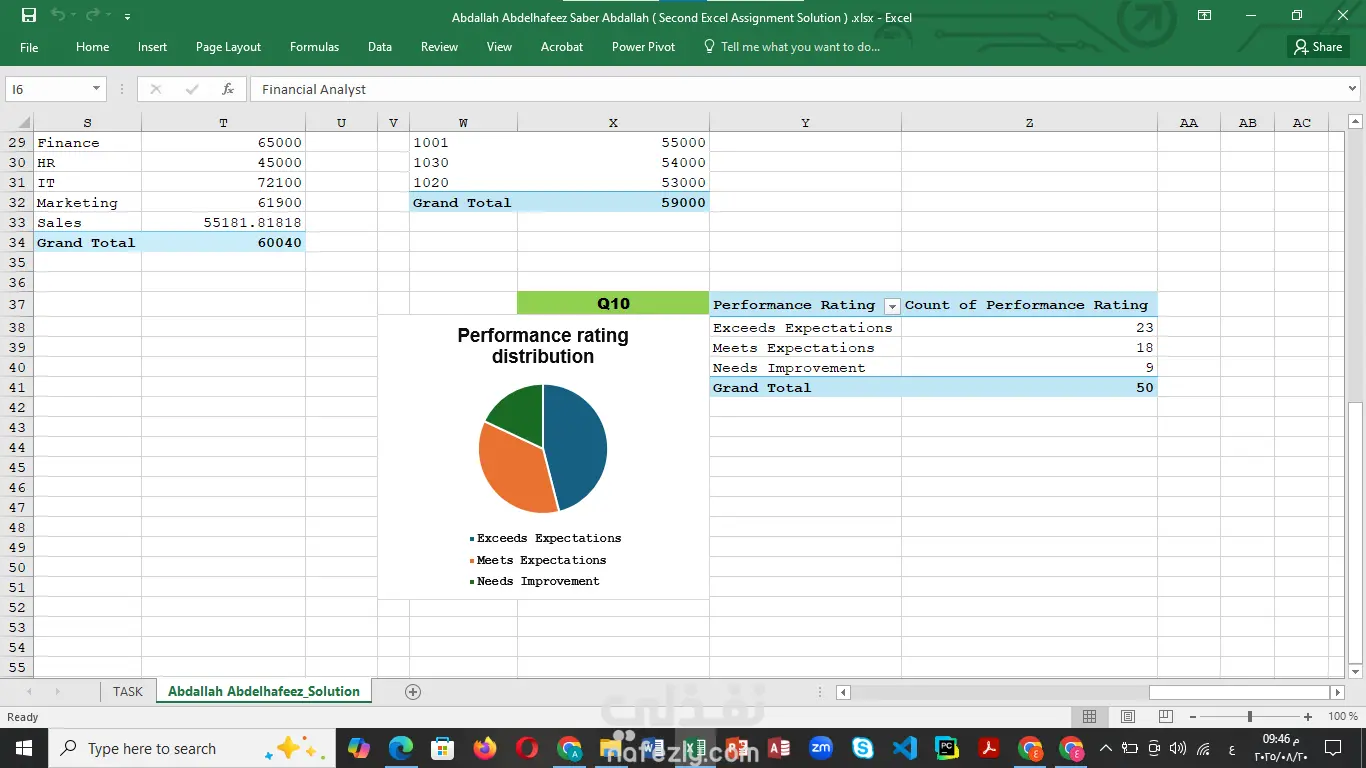The image size is (1366, 768).
Task: Open the Power Pivot ribbon tab
Action: pos(643,47)
